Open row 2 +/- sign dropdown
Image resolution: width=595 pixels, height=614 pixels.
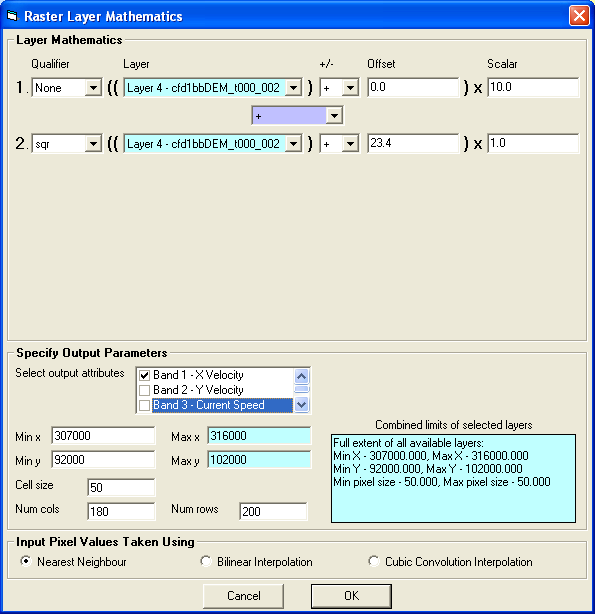pyautogui.click(x=350, y=144)
